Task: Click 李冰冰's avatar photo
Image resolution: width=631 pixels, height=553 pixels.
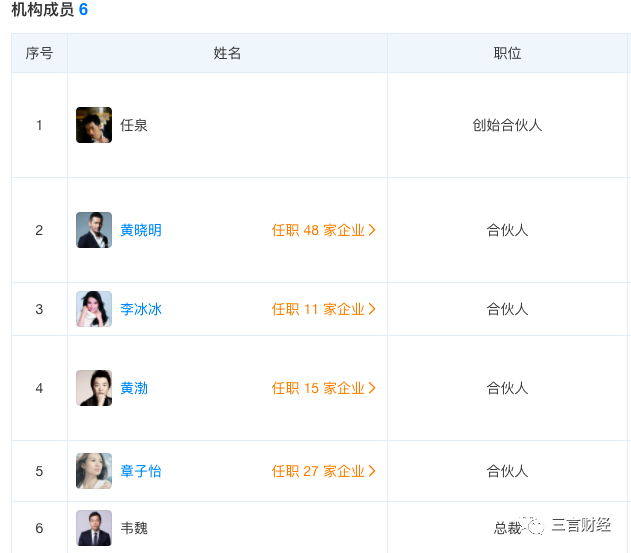Action: pos(94,309)
